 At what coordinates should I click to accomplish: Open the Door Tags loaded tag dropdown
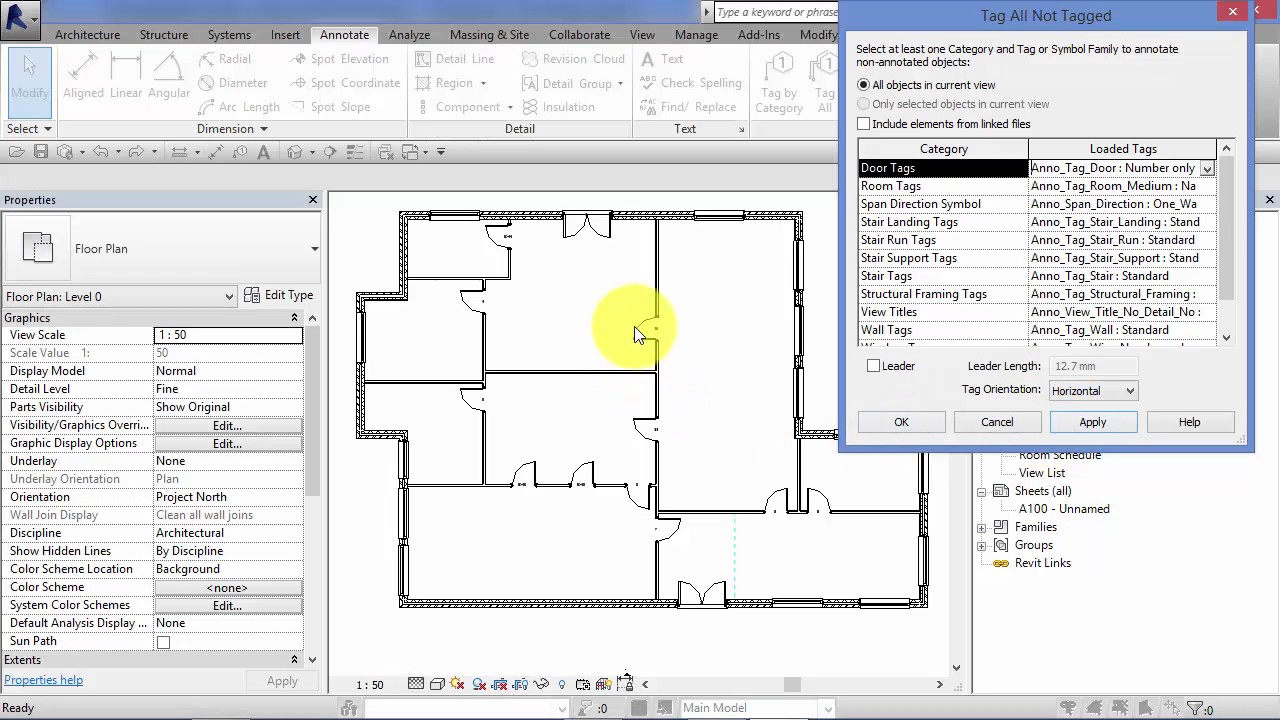(x=1207, y=168)
